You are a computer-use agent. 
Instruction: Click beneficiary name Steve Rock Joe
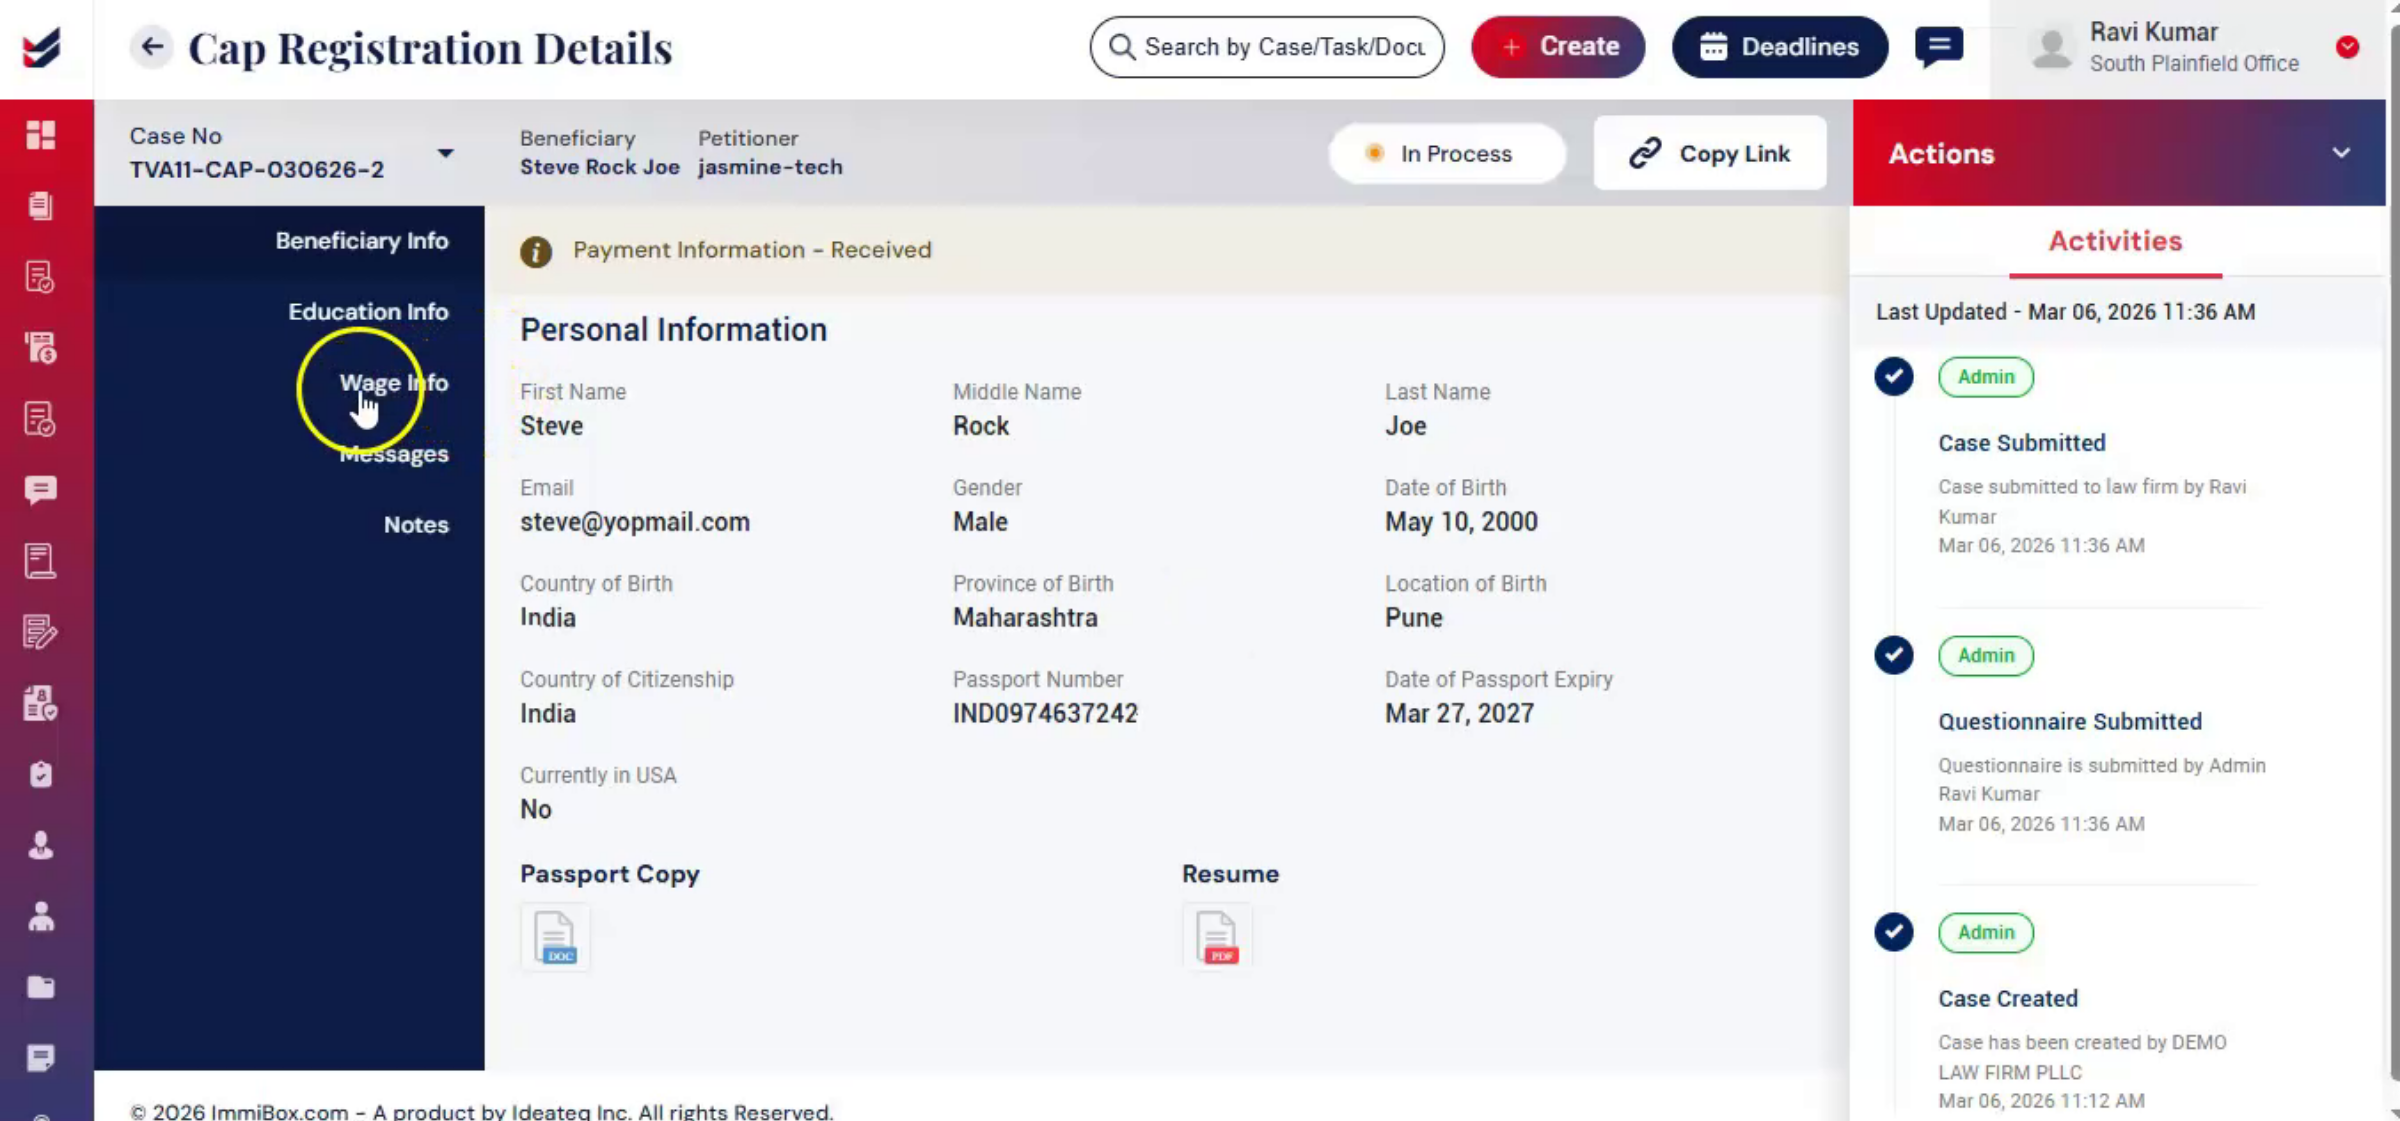point(599,167)
